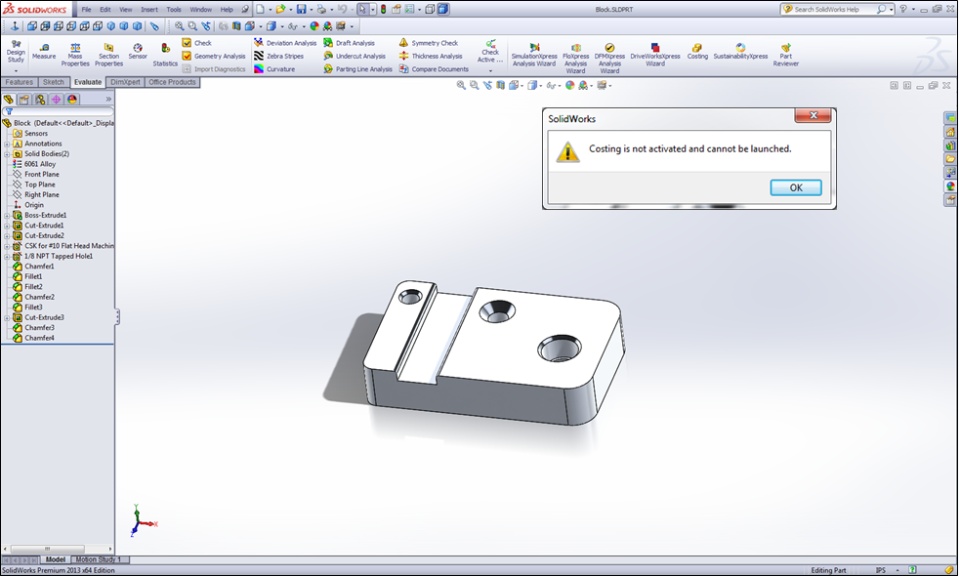
Task: Open Compare Documents
Action: [x=433, y=69]
